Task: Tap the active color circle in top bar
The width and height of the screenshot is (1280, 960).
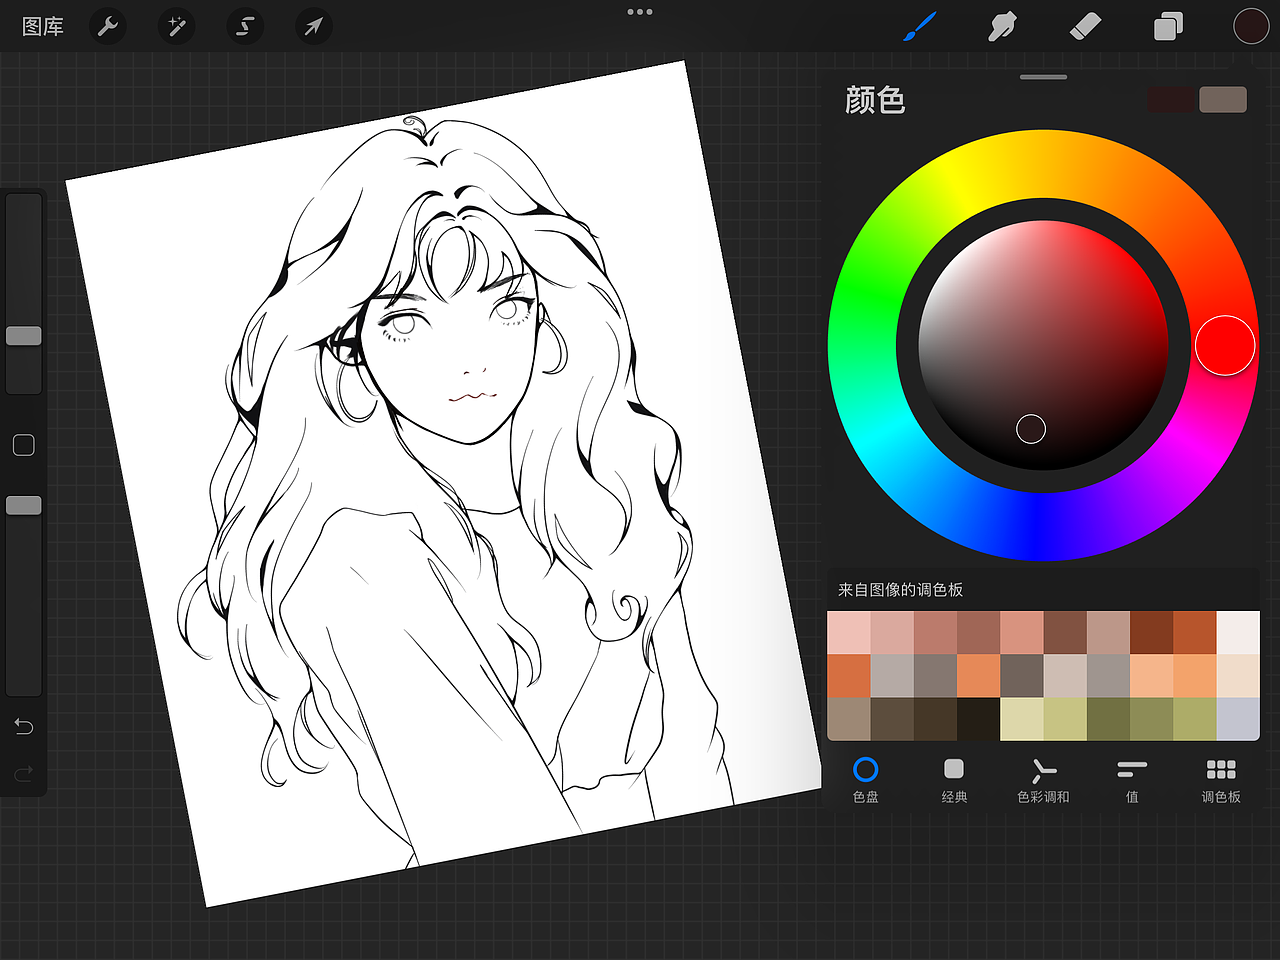Action: click(1251, 26)
